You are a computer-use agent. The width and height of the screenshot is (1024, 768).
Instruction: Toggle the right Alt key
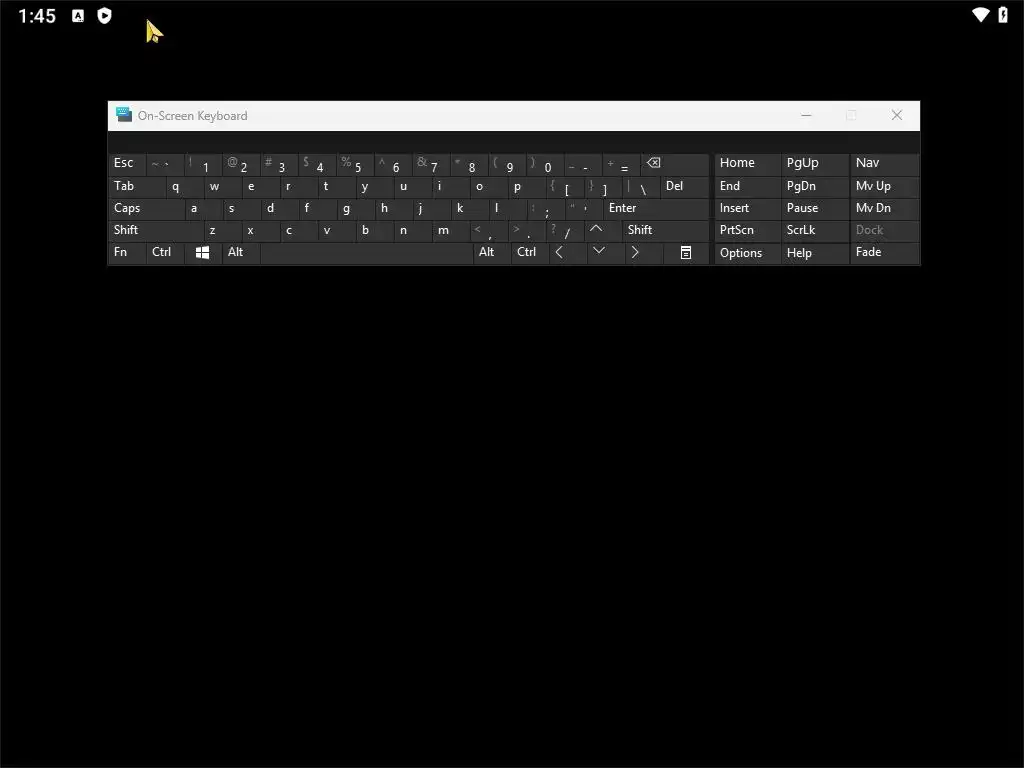coord(491,253)
